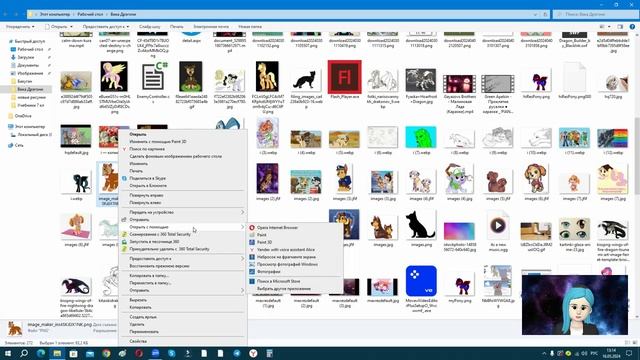Show hidden system tray icons chevron
The height and width of the screenshot is (360, 640).
pyautogui.click(x=543, y=353)
